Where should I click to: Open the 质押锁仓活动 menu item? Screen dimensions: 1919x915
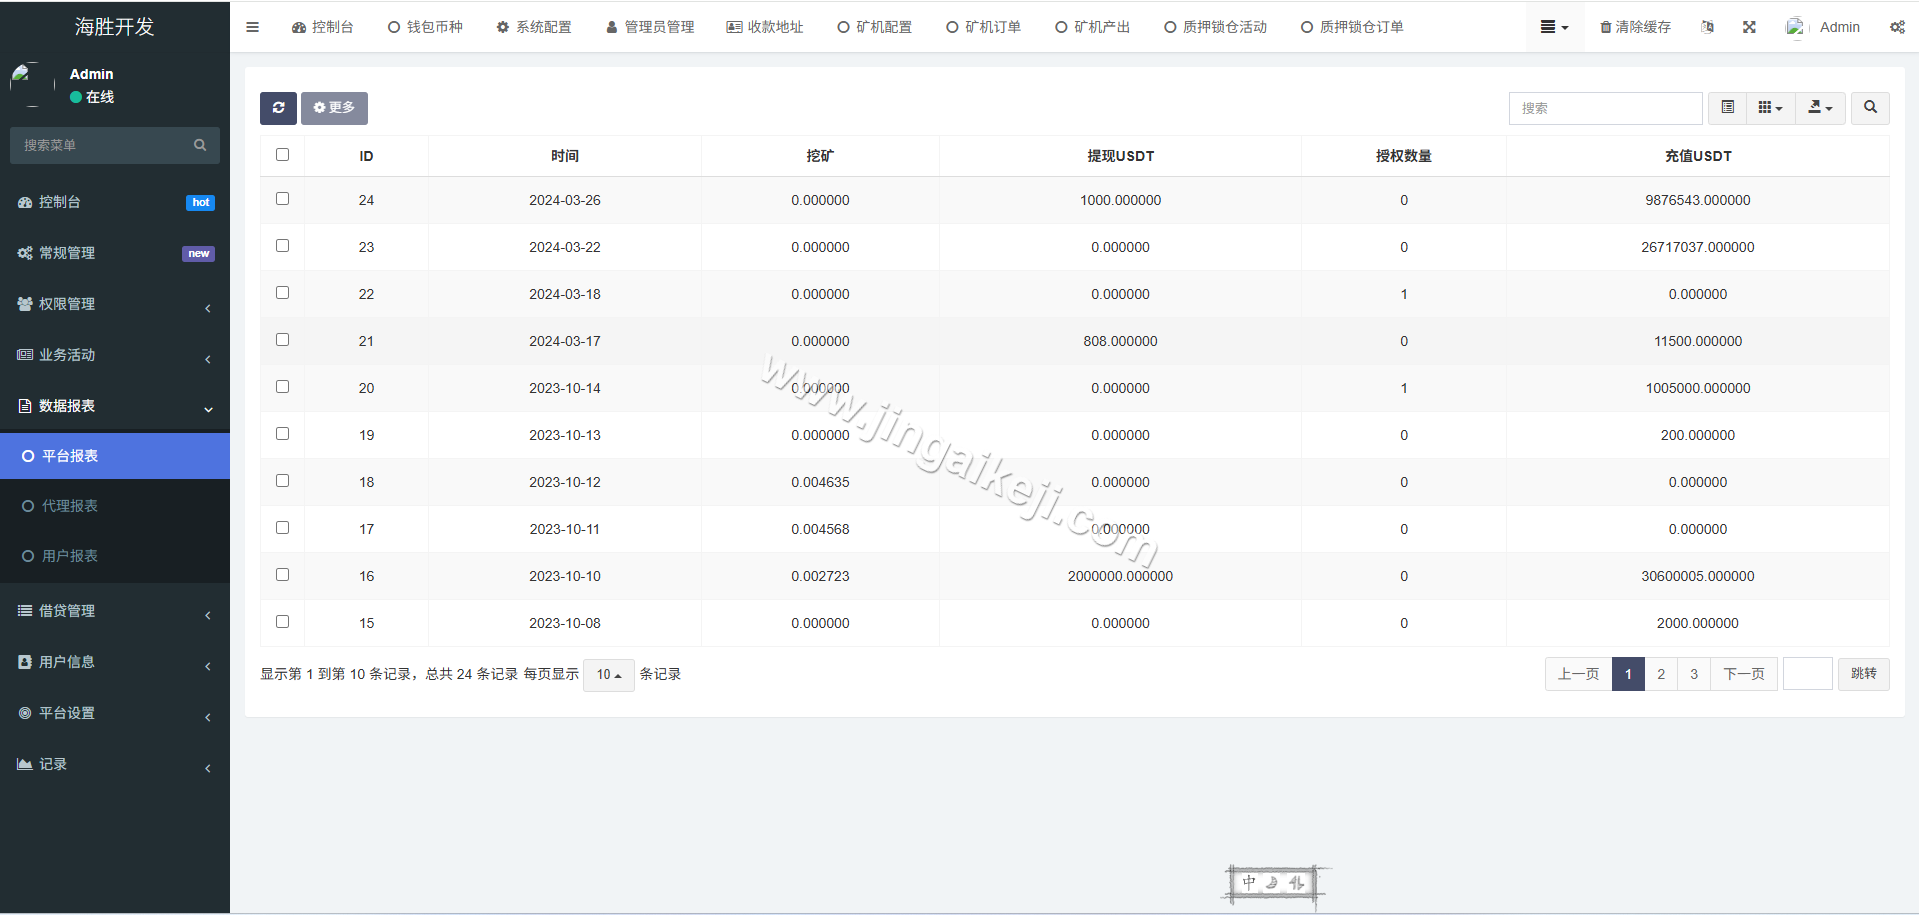(x=1215, y=27)
